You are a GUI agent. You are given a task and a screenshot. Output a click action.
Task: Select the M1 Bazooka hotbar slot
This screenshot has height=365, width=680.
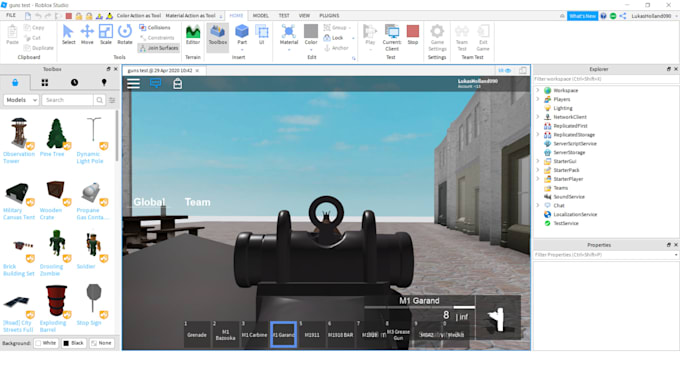[226, 334]
